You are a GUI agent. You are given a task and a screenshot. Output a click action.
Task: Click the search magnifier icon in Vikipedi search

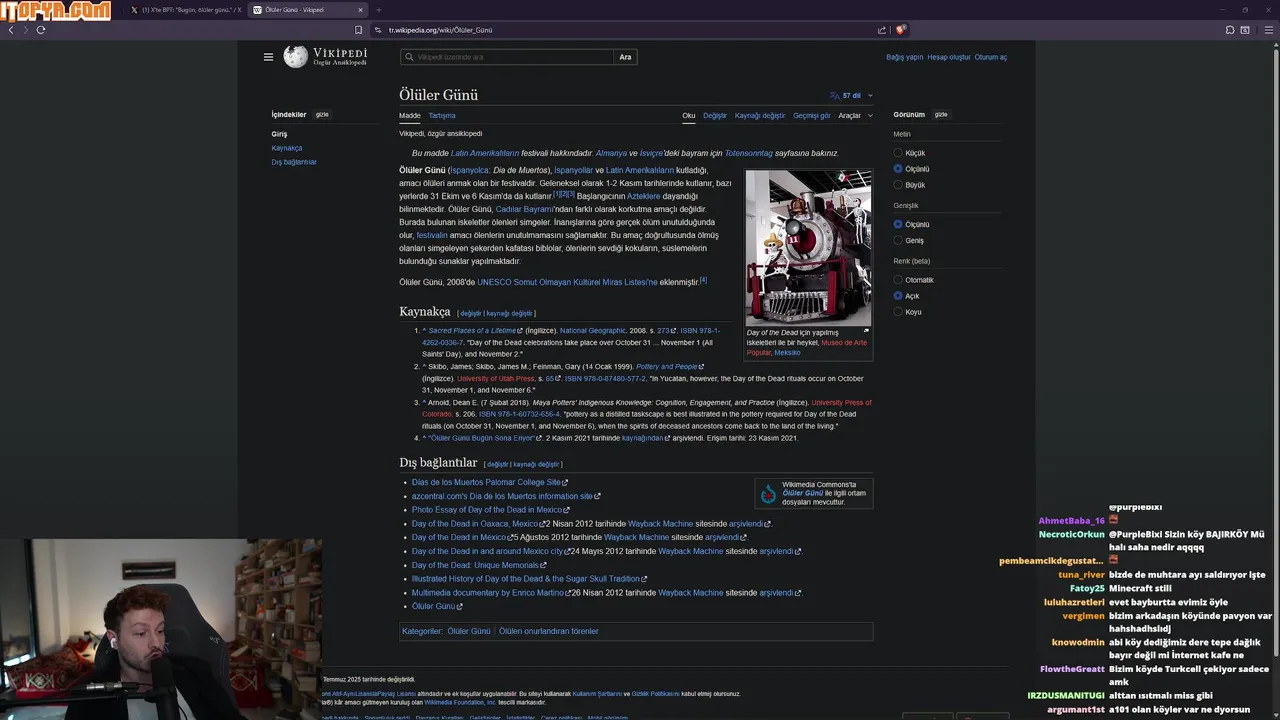coord(409,57)
